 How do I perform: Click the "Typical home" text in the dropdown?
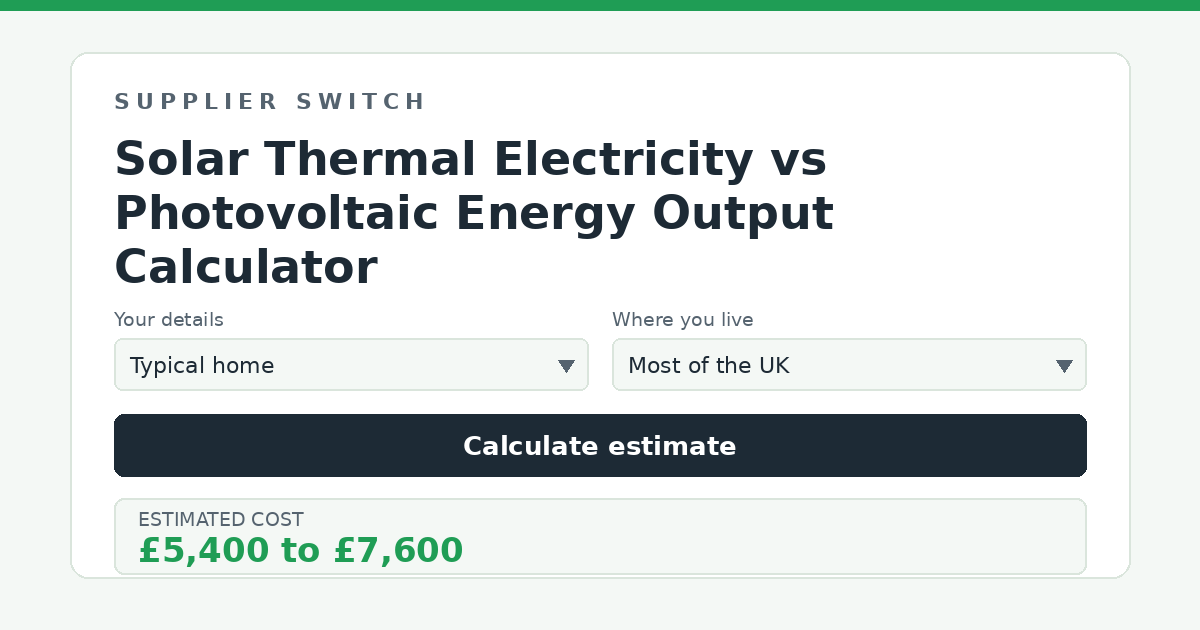[x=202, y=366]
